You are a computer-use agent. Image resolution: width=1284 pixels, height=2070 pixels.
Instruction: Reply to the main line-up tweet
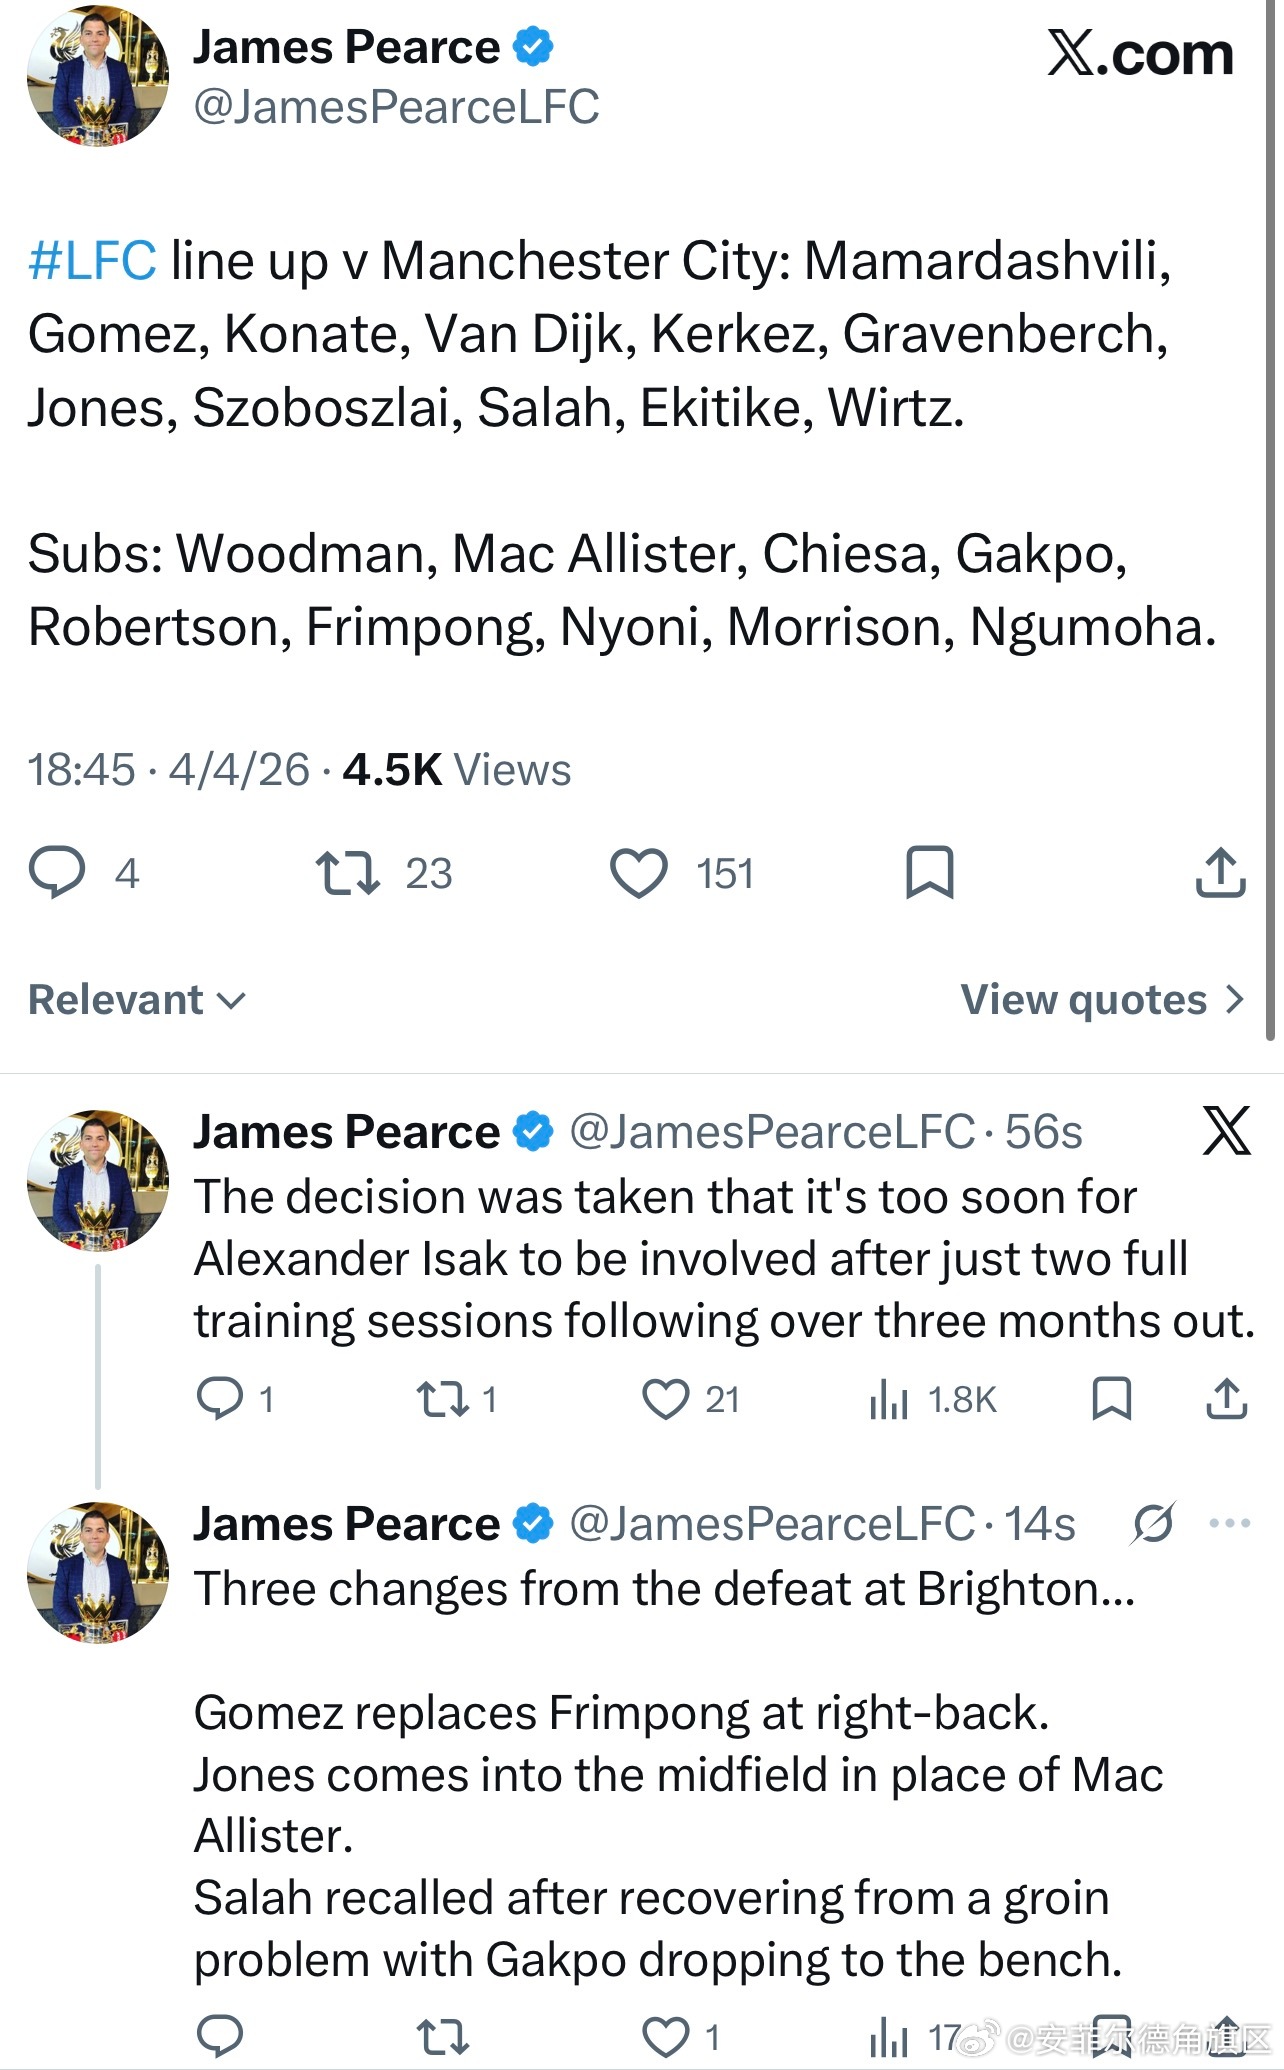coord(57,873)
